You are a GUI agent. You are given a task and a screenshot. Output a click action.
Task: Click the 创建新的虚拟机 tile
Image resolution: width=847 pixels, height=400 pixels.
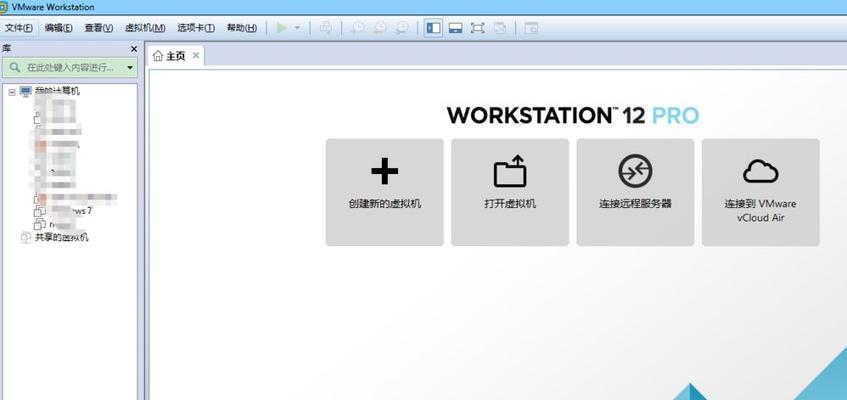pyautogui.click(x=385, y=192)
